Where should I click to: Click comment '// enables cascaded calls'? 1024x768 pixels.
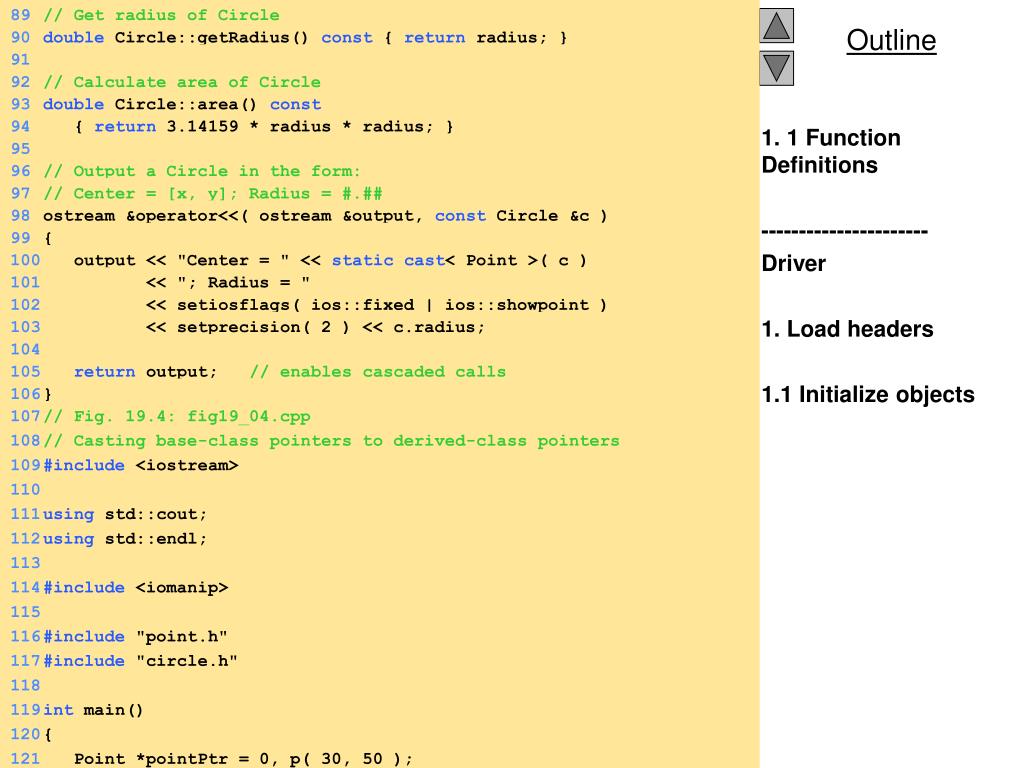(x=378, y=372)
